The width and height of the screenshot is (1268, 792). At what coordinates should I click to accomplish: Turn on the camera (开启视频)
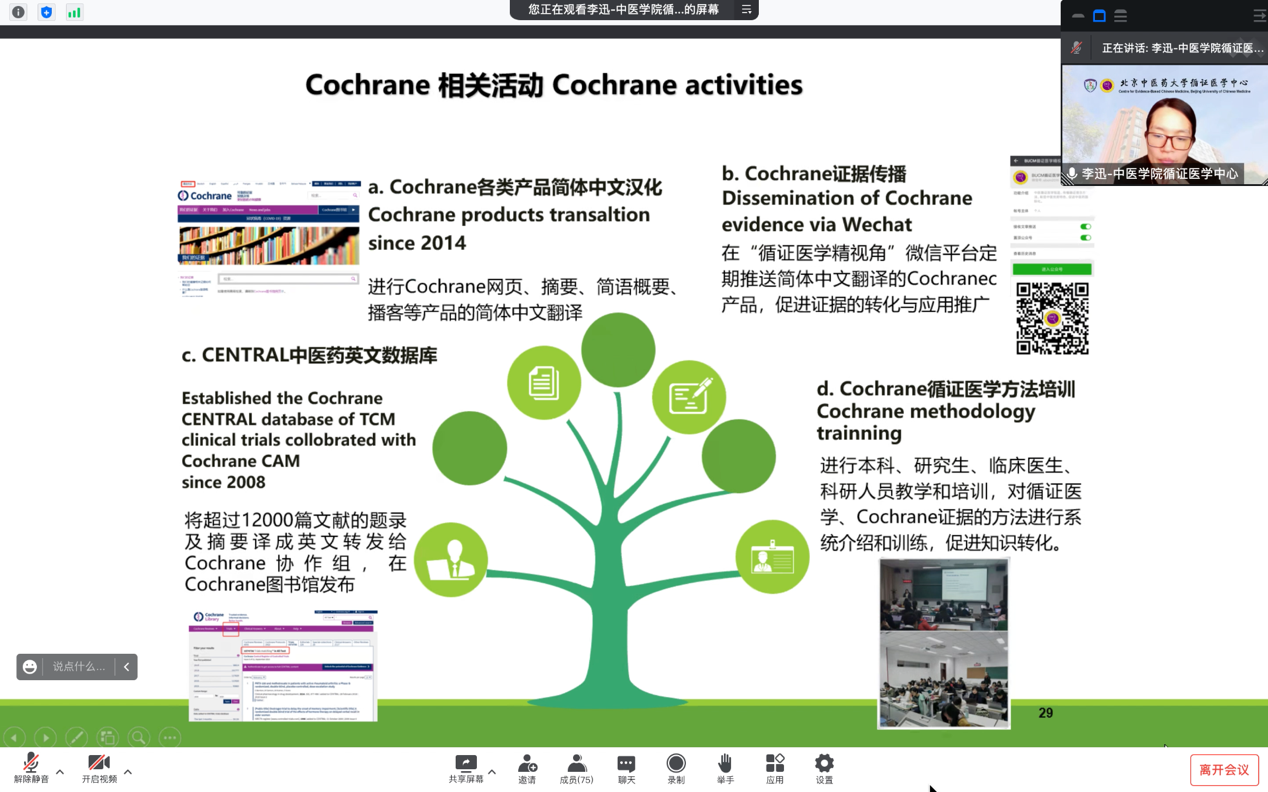pos(98,768)
